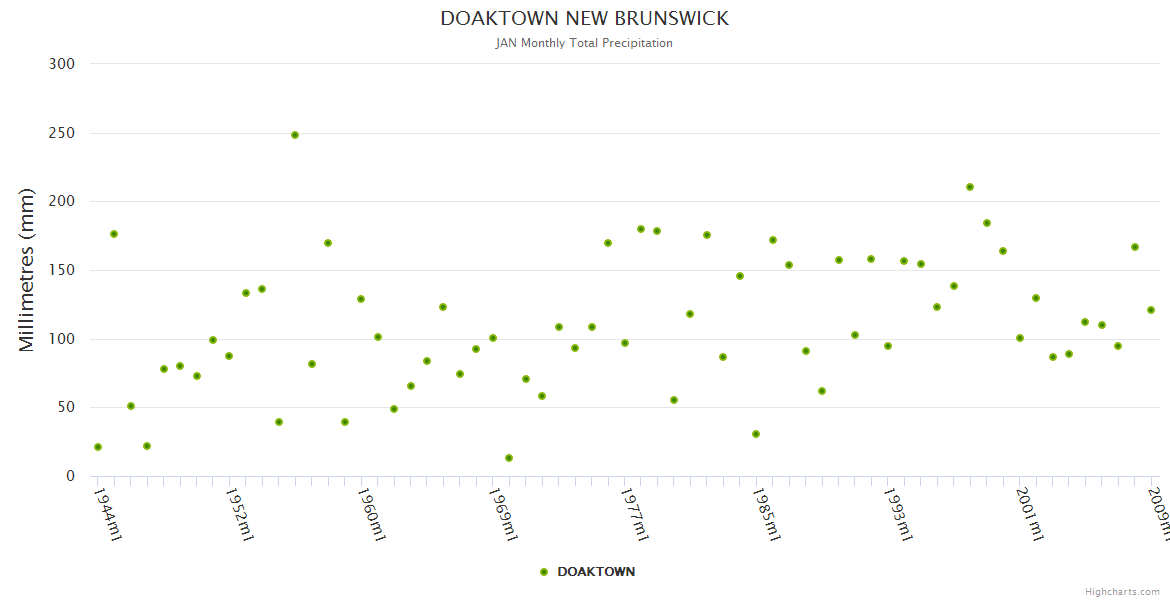The image size is (1170, 600).
Task: Toggle DOAKTOWN series via legend label
Action: tap(595, 572)
